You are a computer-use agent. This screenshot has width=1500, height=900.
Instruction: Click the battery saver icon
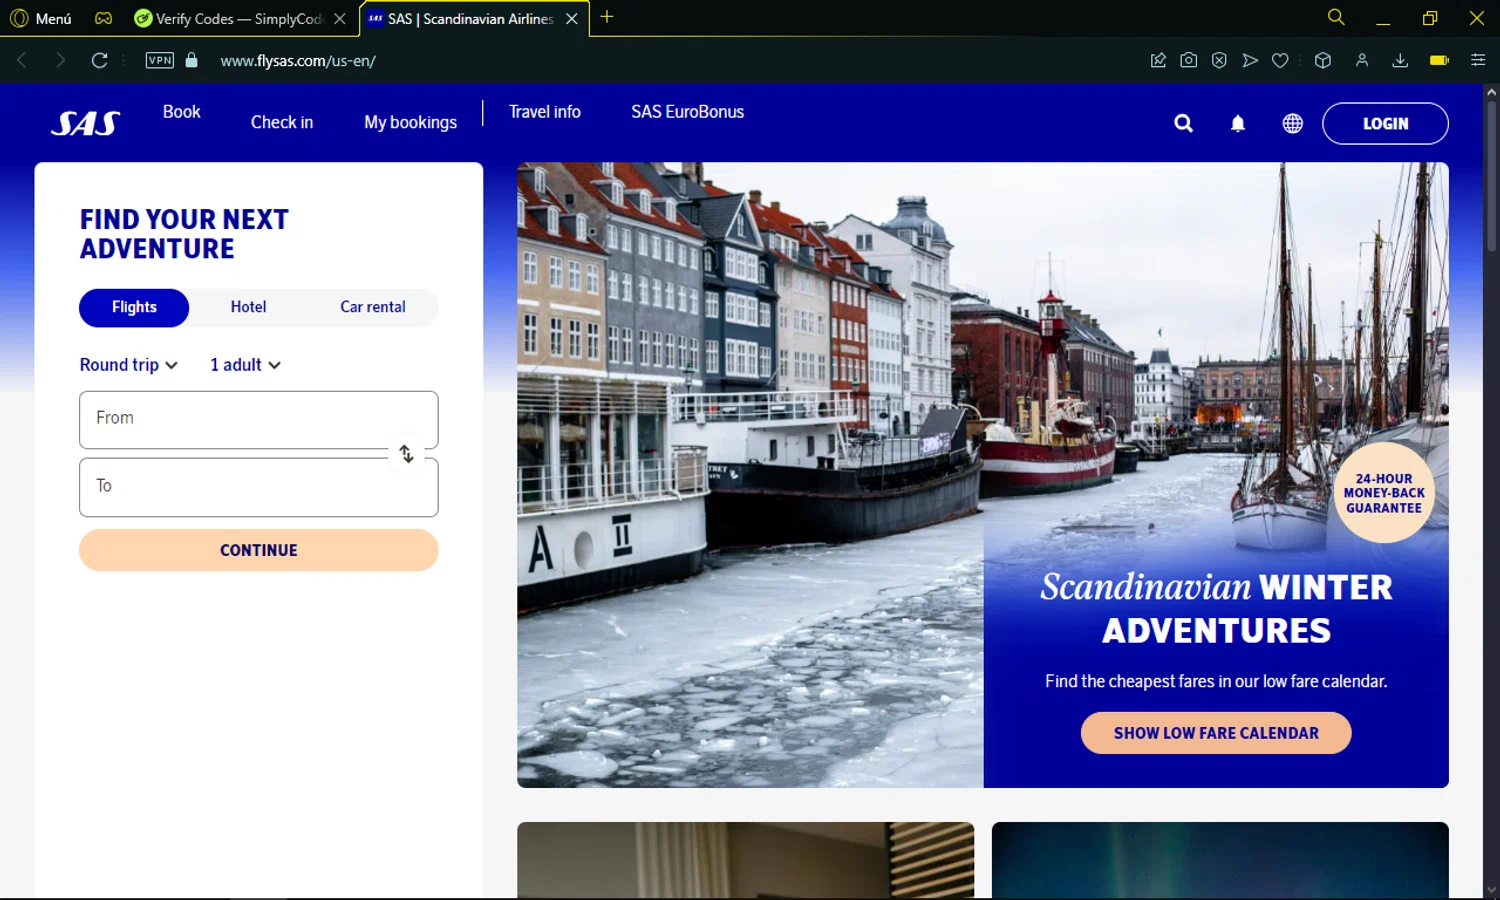pos(1439,60)
